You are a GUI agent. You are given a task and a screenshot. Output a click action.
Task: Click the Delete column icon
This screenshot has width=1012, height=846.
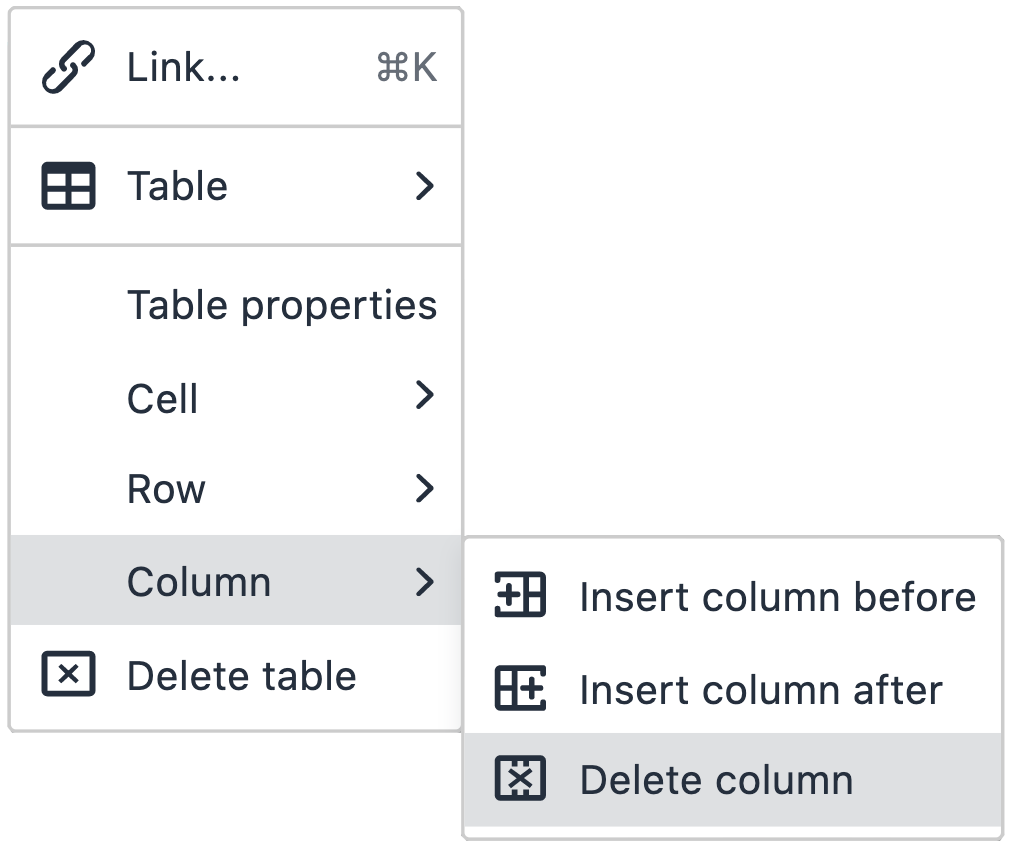click(520, 778)
